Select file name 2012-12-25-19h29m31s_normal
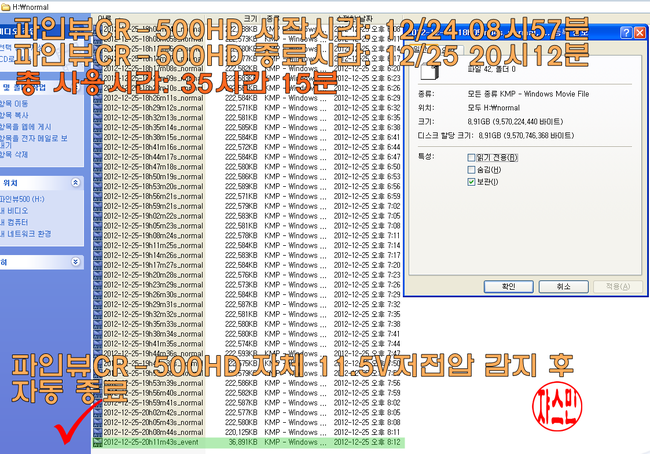 pyautogui.click(x=153, y=305)
